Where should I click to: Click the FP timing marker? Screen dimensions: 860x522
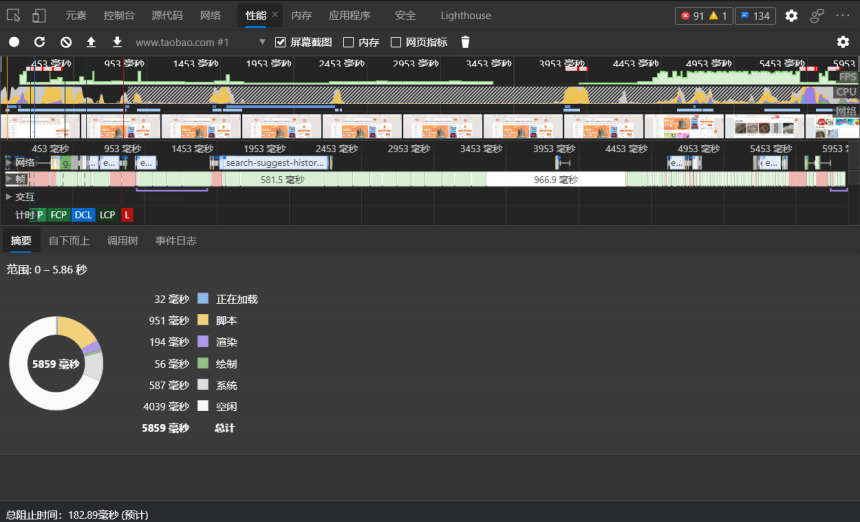pos(39,215)
